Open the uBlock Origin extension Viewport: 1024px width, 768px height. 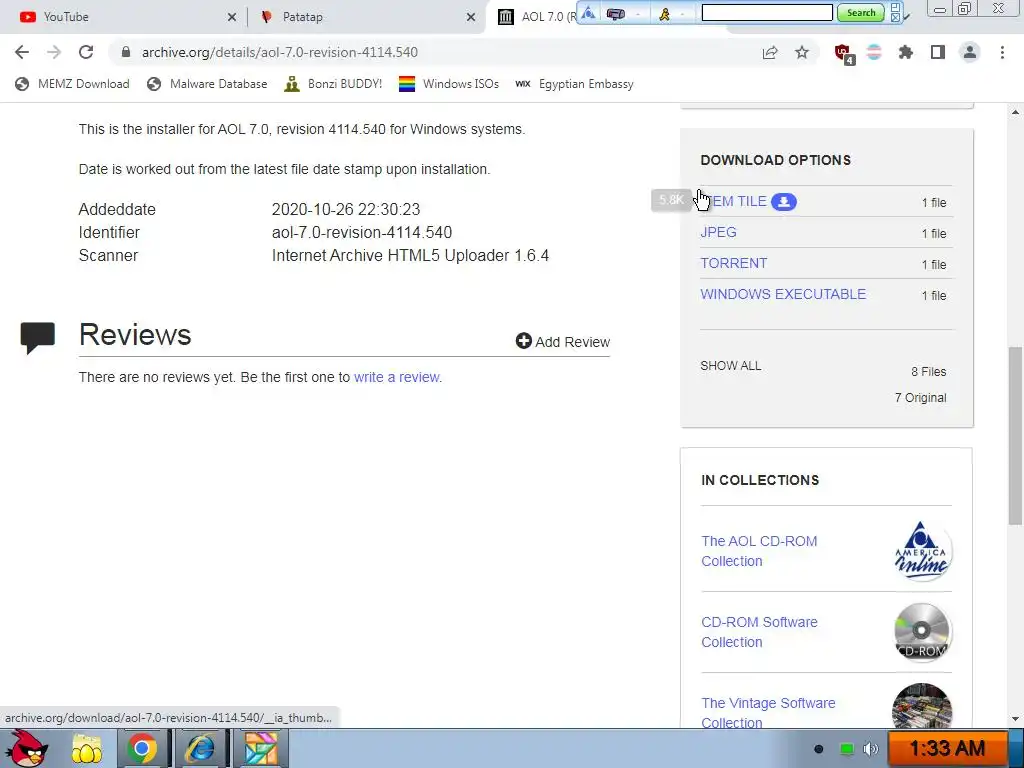[843, 54]
